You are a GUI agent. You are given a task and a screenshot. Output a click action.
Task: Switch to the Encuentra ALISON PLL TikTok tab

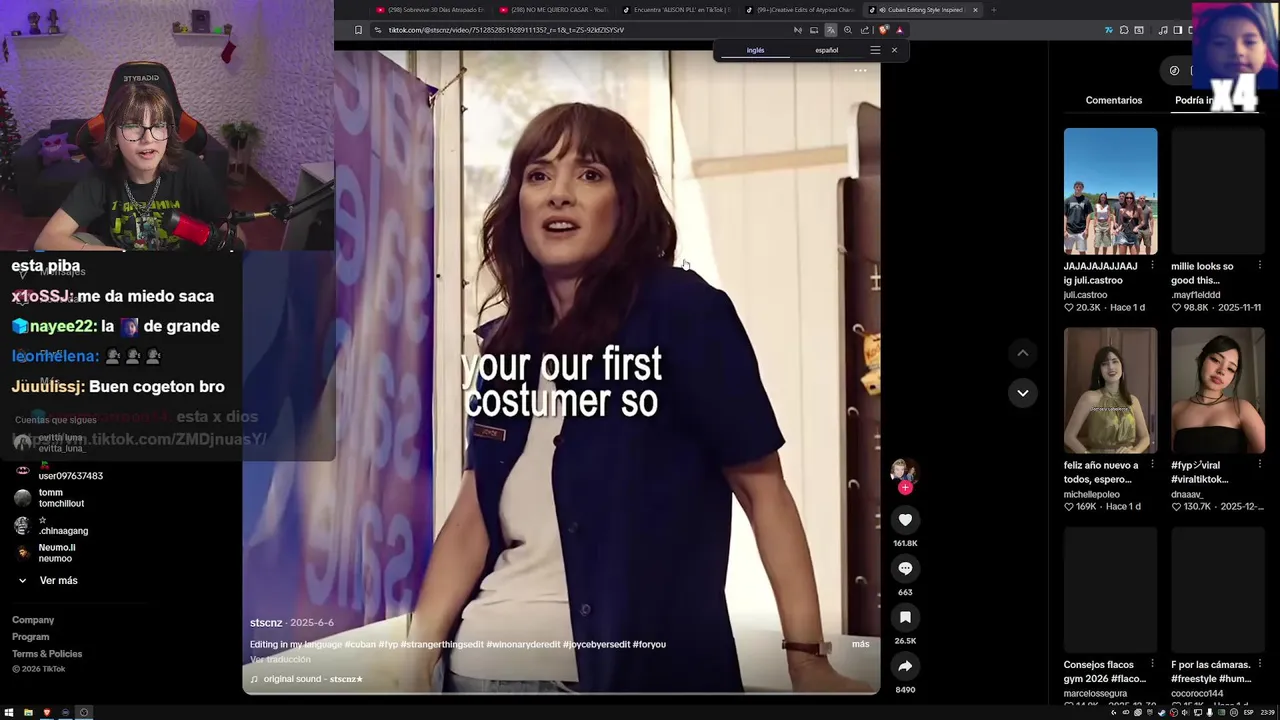click(677, 10)
